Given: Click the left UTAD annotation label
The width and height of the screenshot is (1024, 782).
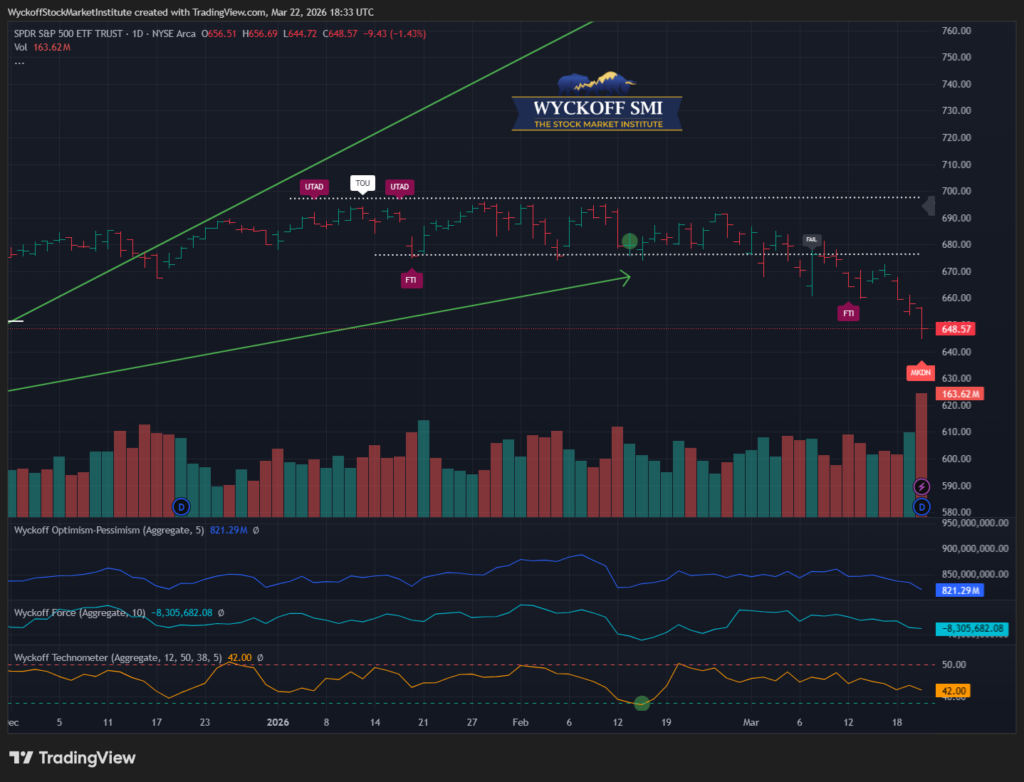Looking at the screenshot, I should (x=314, y=186).
